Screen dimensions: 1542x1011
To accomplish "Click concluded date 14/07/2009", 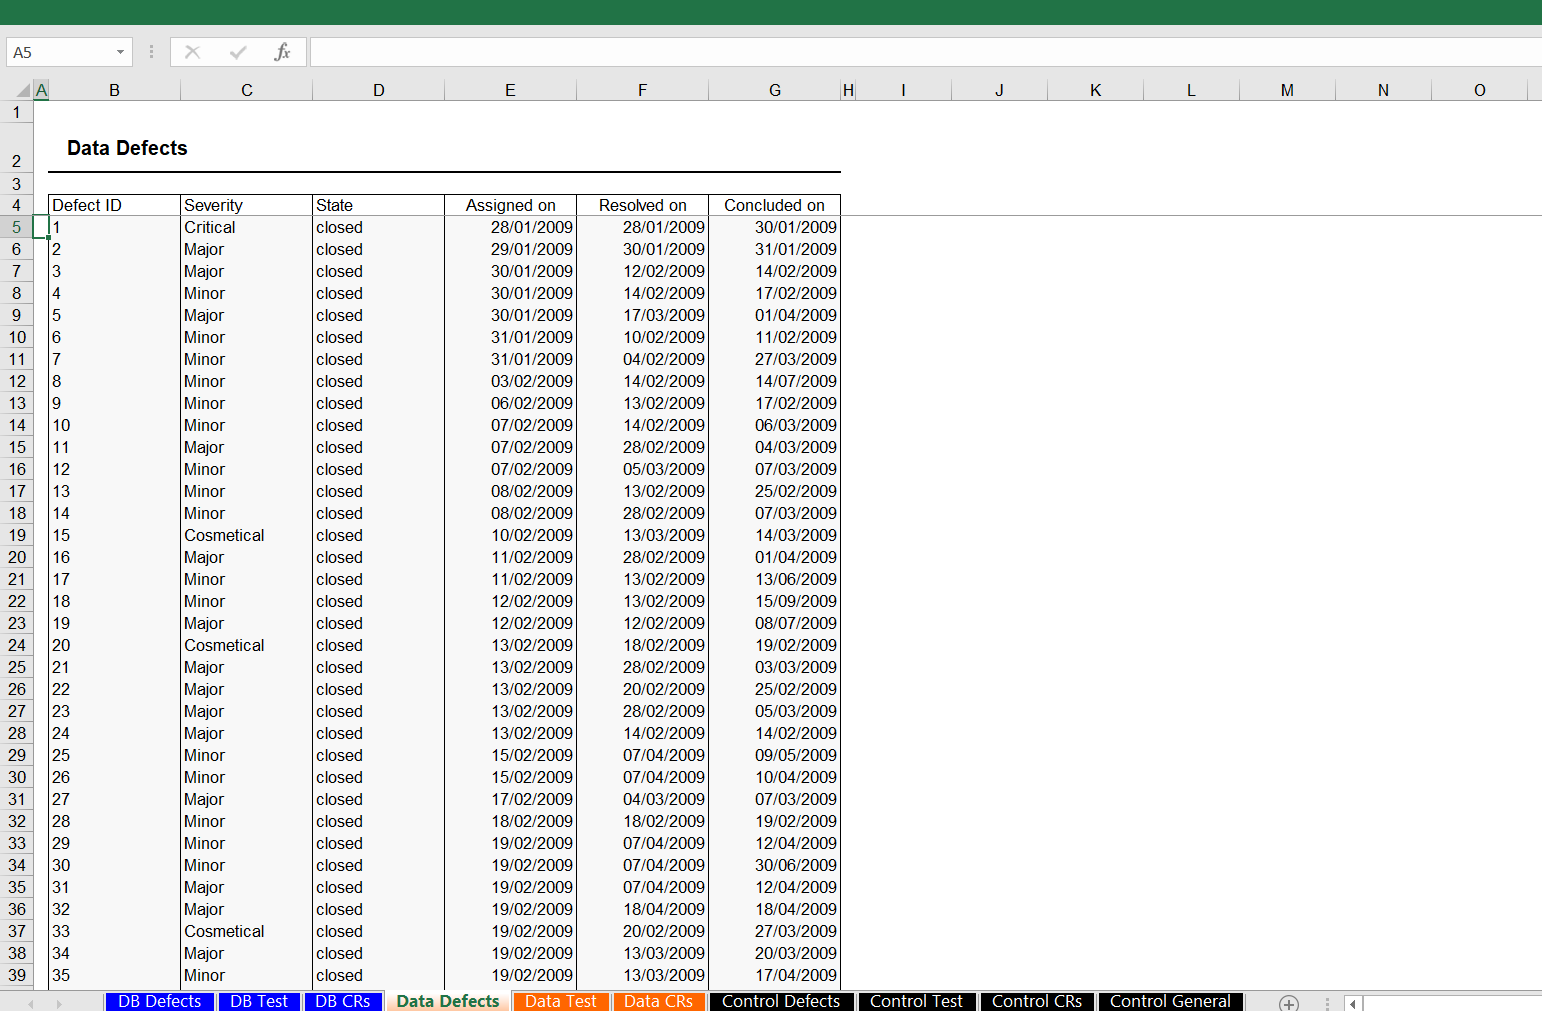I will (775, 381).
